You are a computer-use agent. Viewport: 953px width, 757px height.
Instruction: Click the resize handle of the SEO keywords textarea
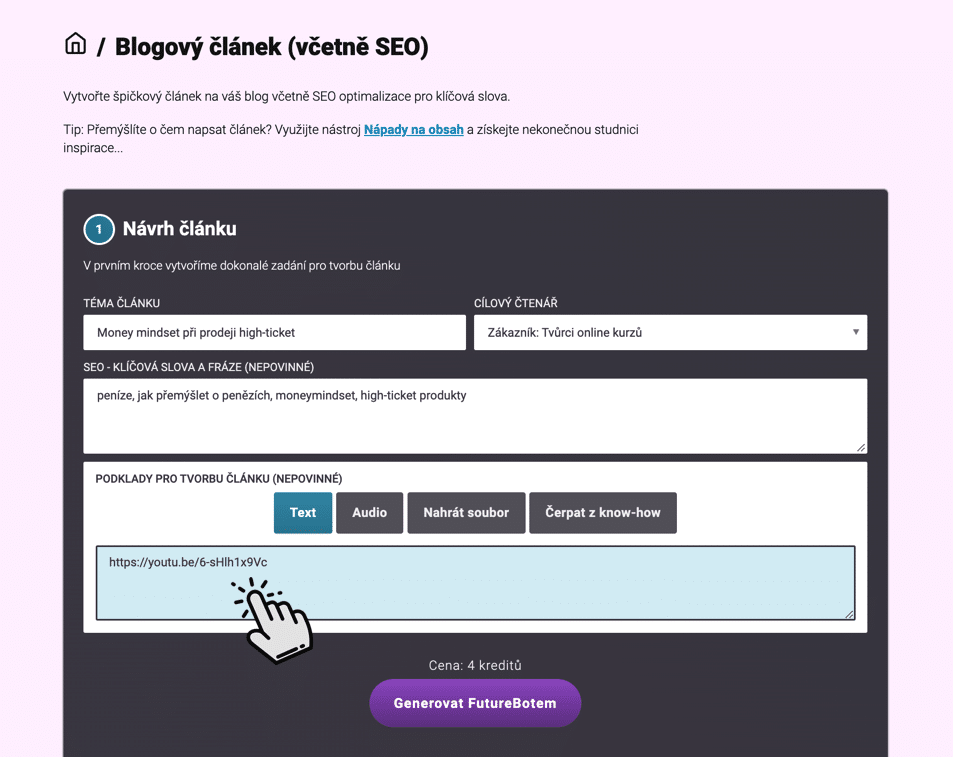point(860,447)
